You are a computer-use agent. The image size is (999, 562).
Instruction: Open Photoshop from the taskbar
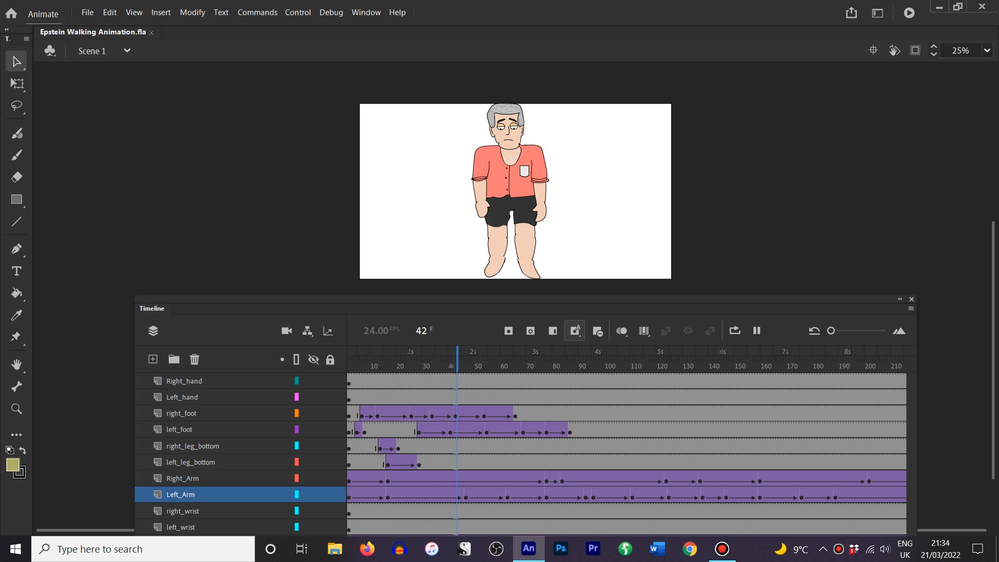coord(561,549)
